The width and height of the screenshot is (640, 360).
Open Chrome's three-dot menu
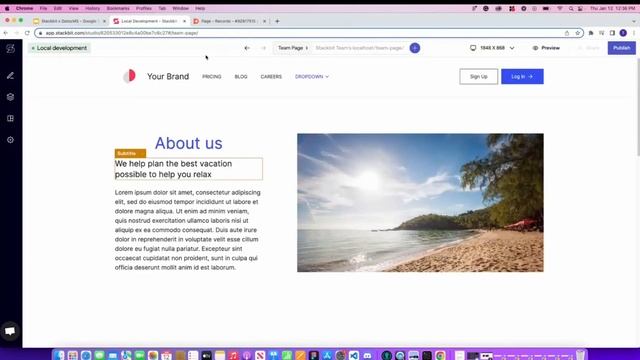(634, 33)
